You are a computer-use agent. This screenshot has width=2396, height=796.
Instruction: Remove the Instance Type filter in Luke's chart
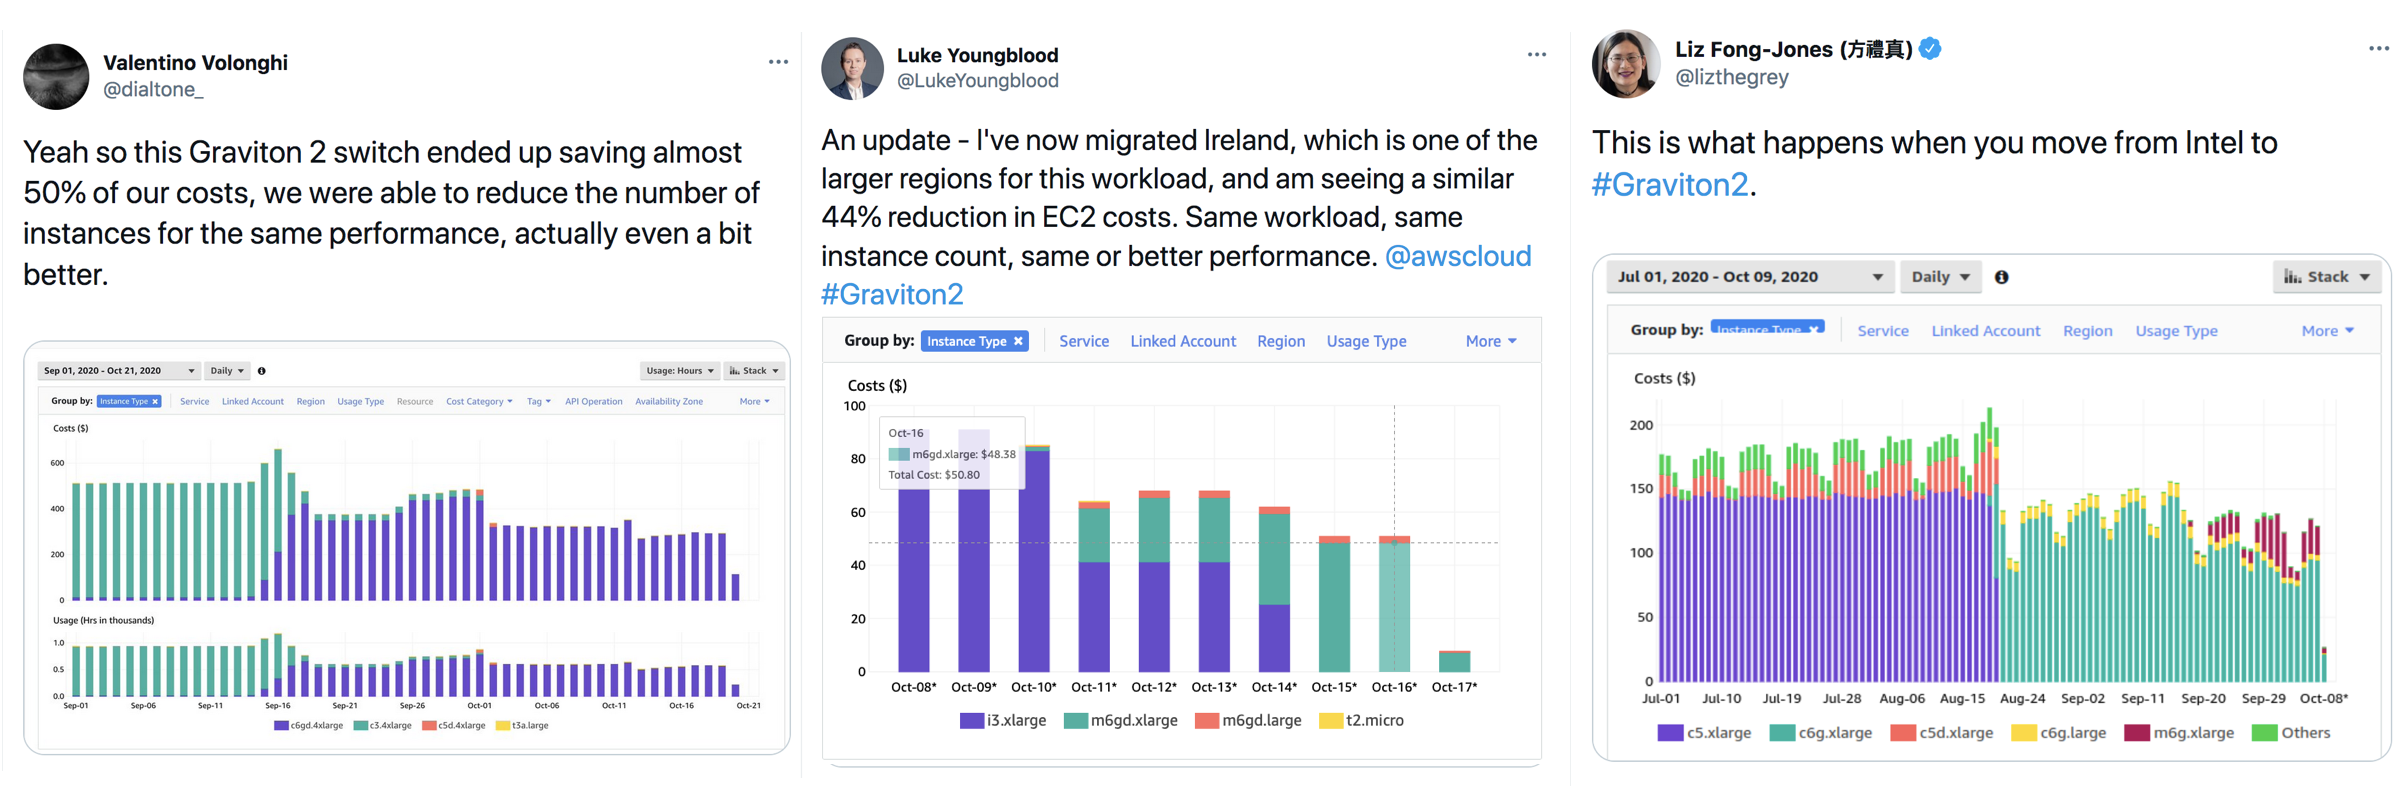1018,341
